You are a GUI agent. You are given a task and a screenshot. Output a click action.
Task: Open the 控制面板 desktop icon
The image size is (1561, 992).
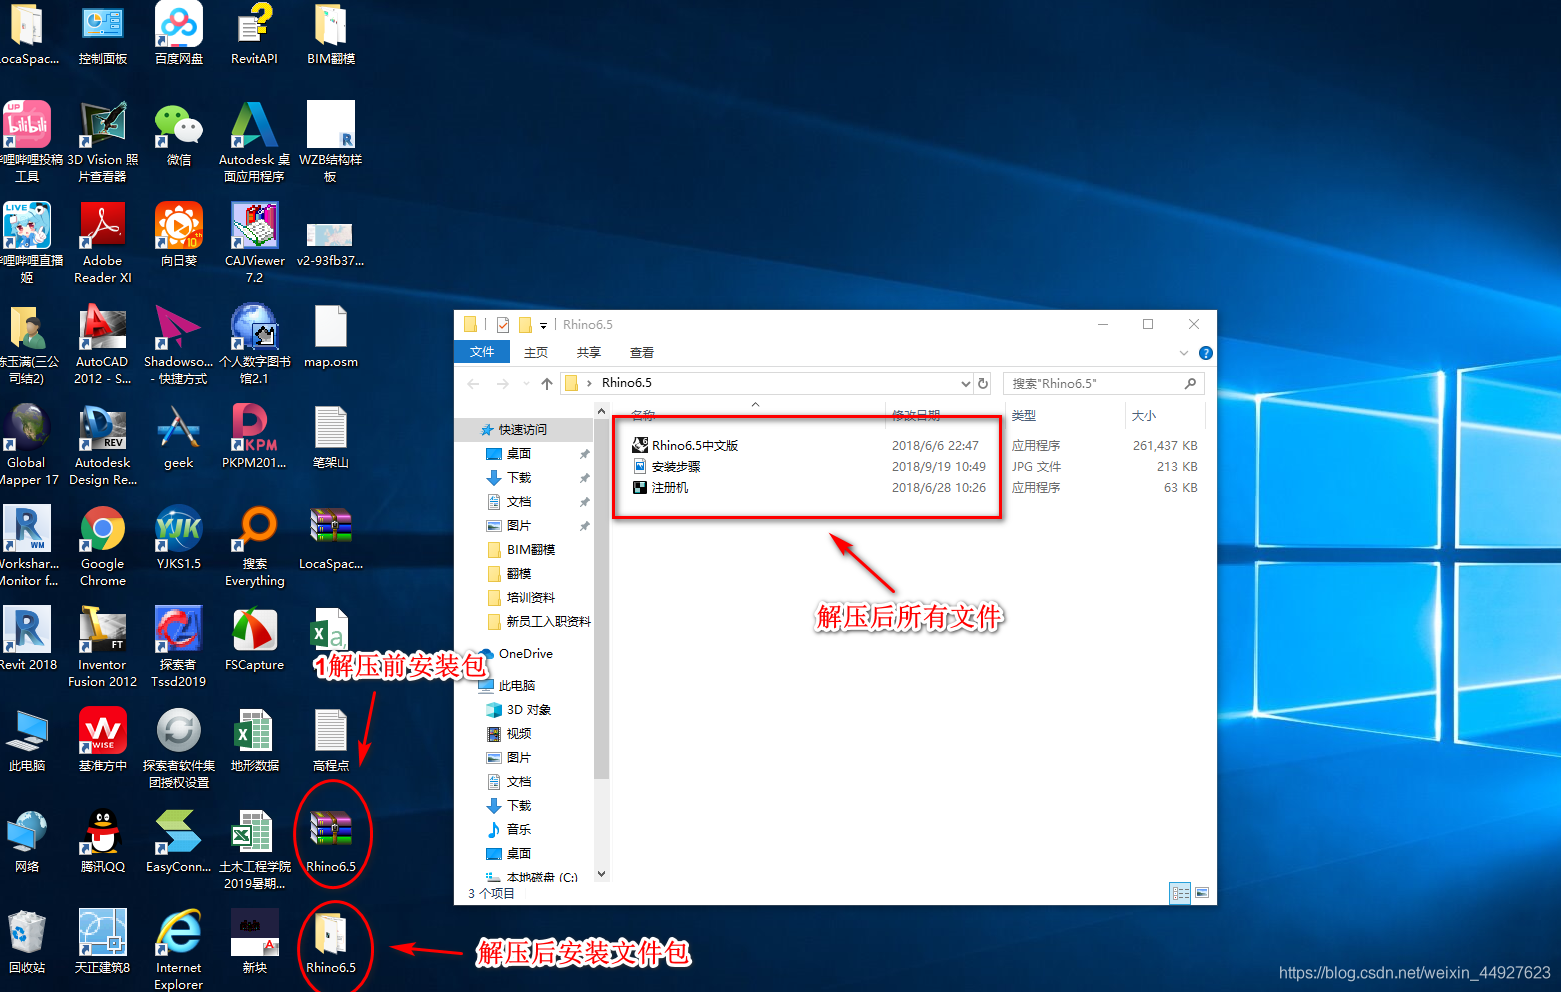coord(103,33)
